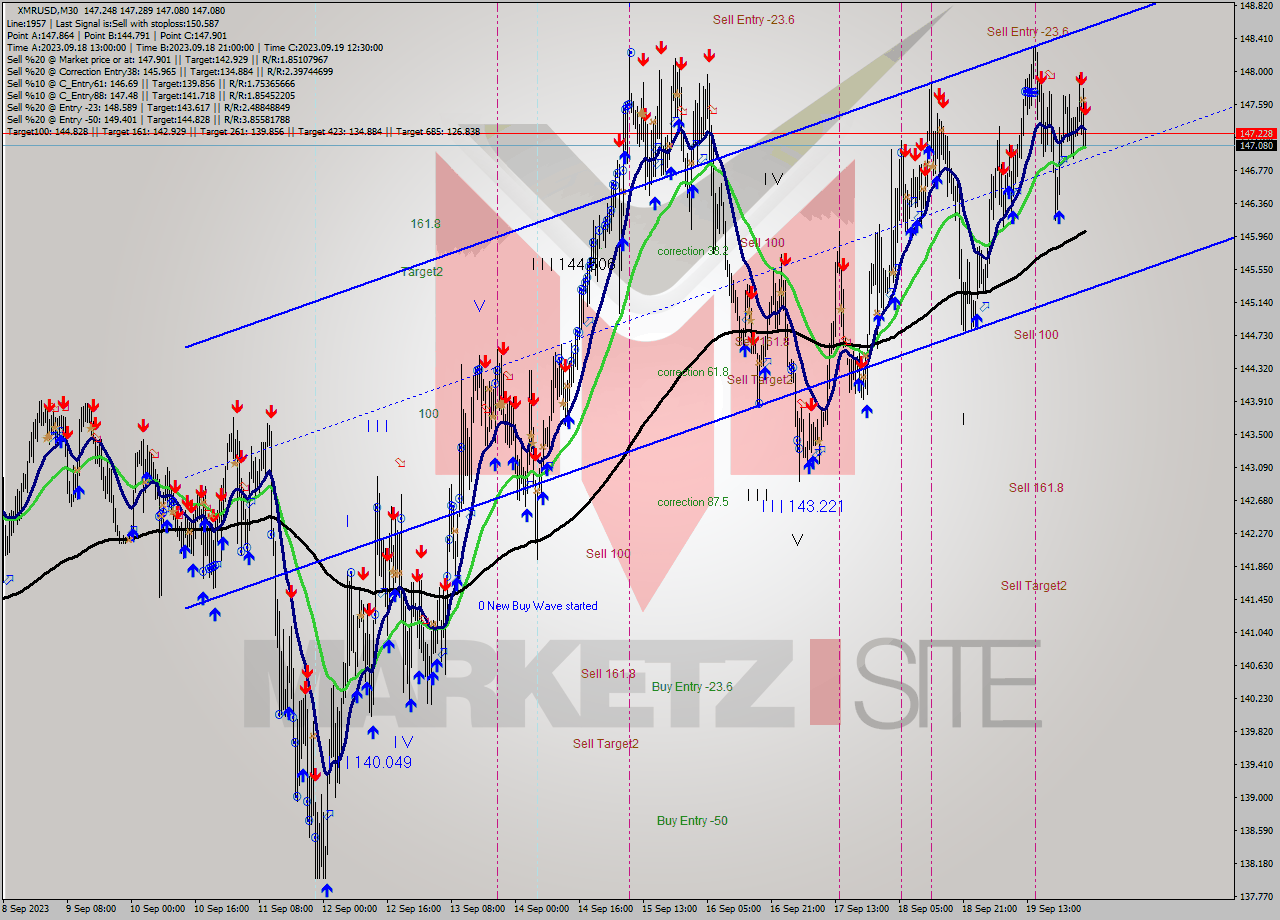1280x920 pixels.
Task: Click the '14 Sep 16:00' time label
Action: [x=606, y=909]
